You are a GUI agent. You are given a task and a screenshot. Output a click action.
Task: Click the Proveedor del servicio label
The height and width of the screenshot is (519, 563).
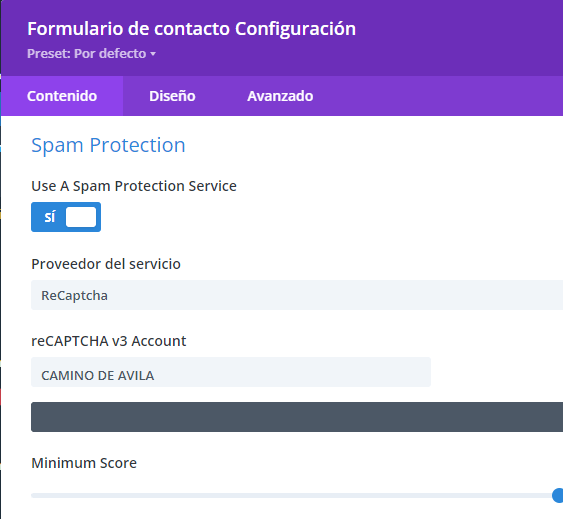106,264
